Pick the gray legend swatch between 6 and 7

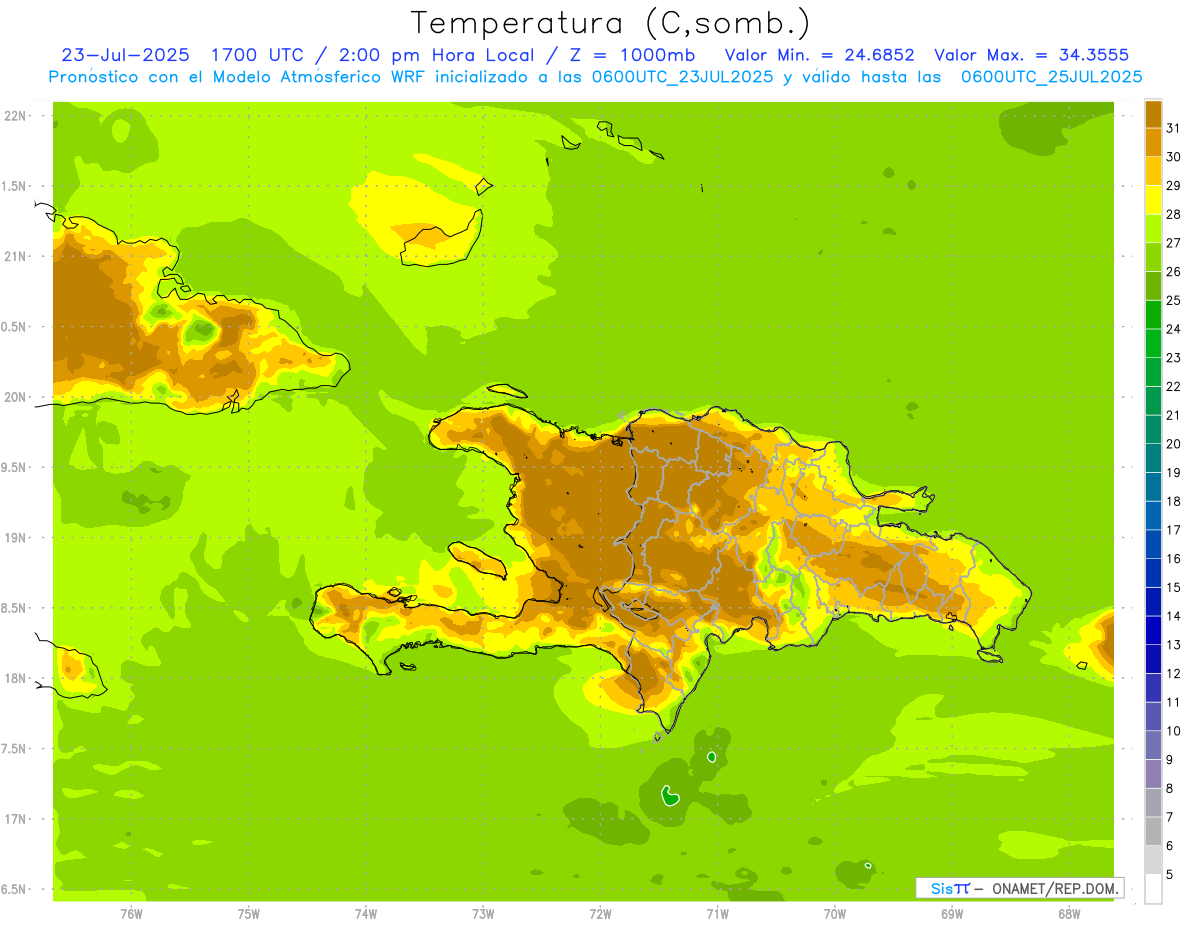click(x=1153, y=831)
